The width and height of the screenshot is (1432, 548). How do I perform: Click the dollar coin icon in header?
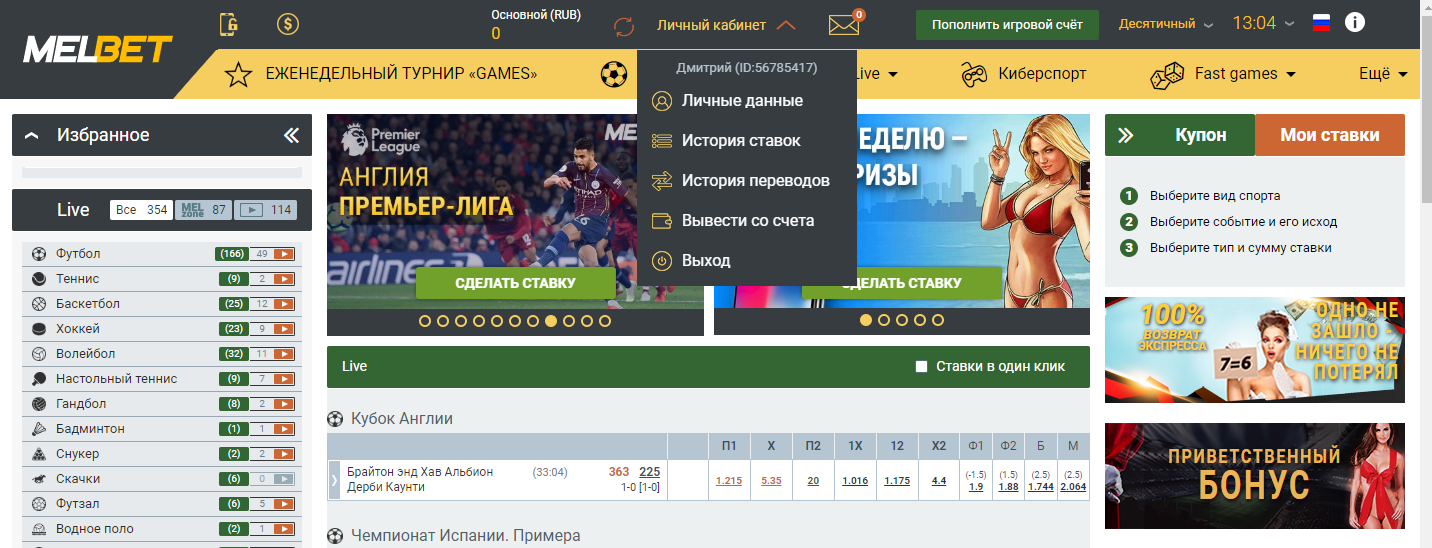point(288,24)
